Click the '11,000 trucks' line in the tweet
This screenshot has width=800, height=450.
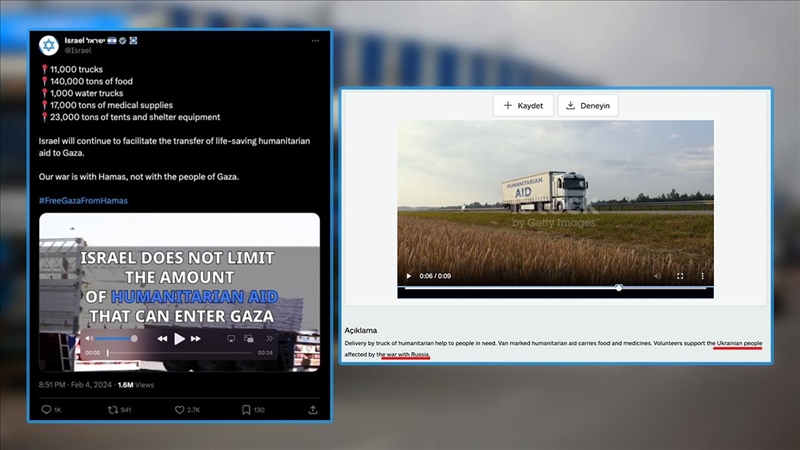(x=76, y=69)
